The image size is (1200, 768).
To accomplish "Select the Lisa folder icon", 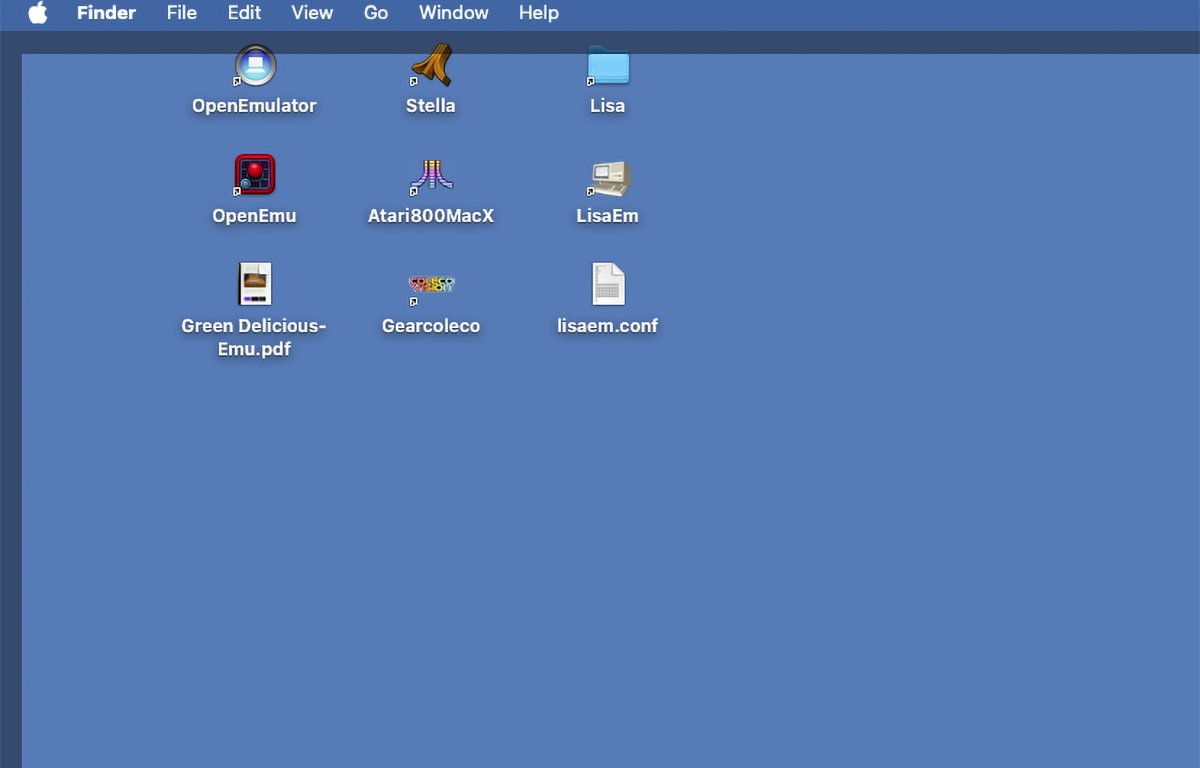I will (608, 66).
